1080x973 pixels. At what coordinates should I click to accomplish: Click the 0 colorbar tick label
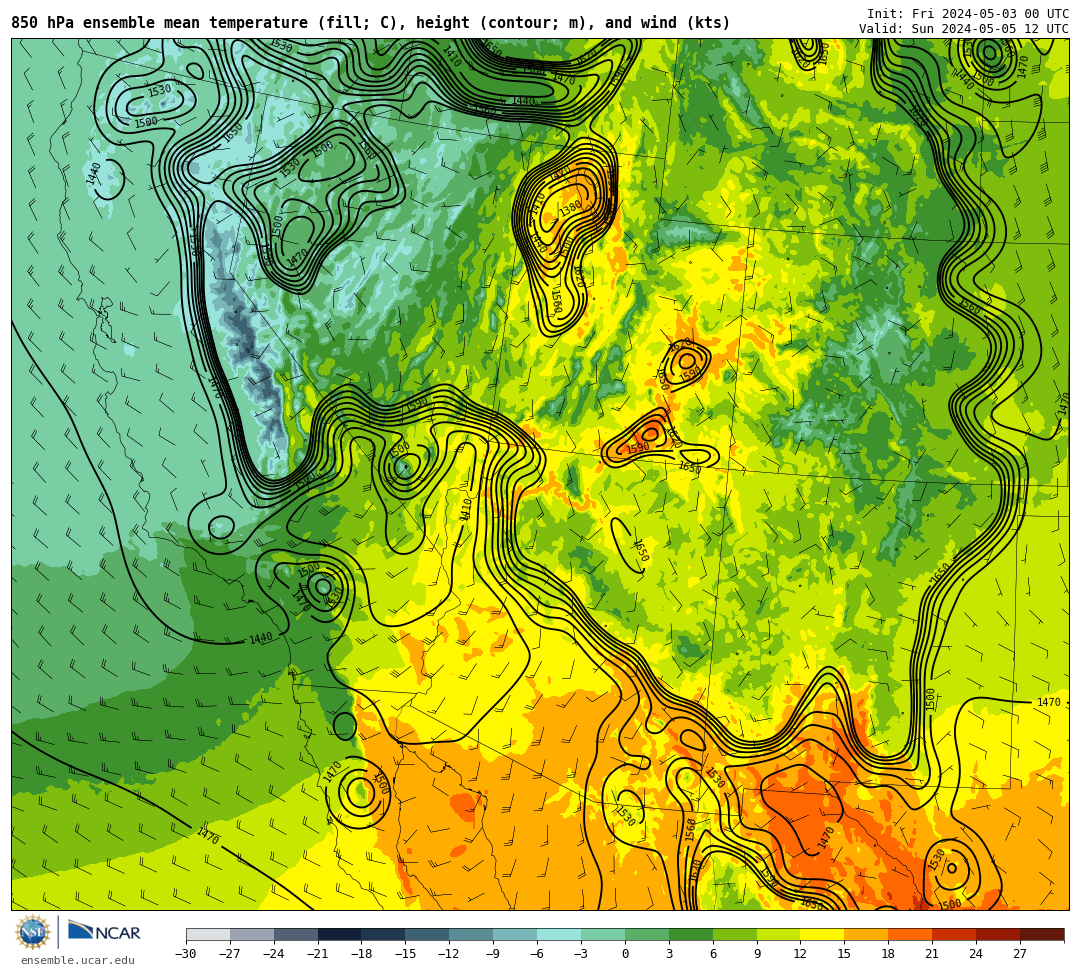[x=625, y=954]
